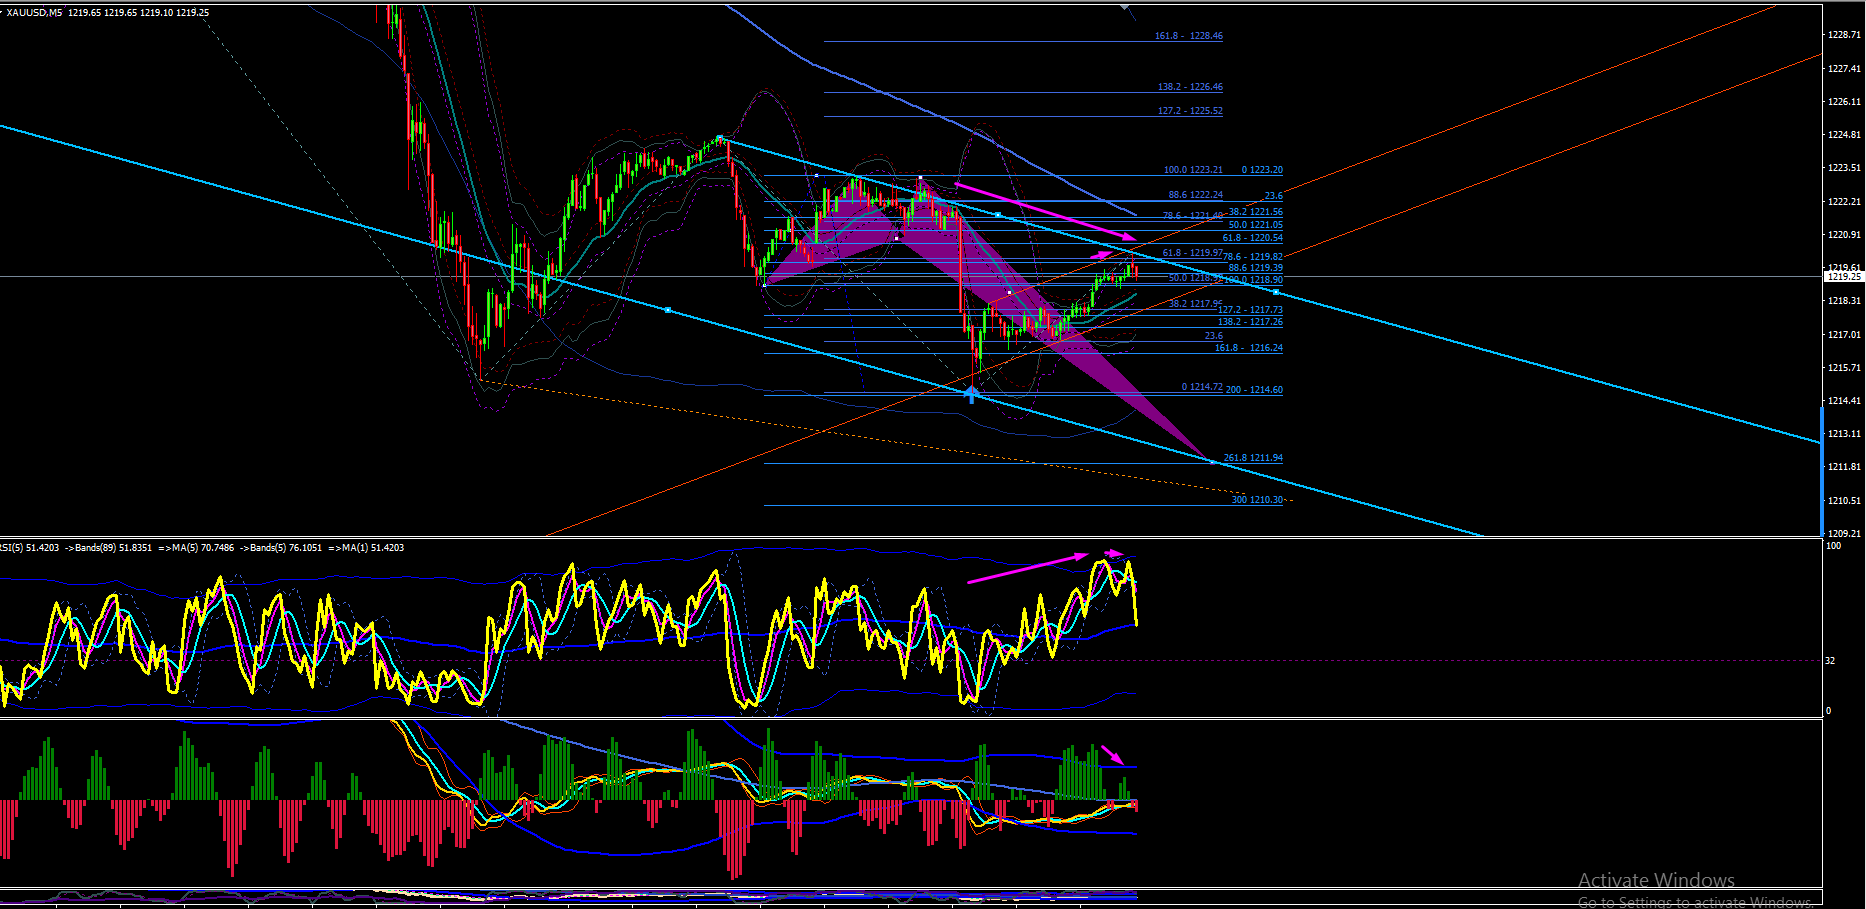Click the blue up-arrow marker at the chart low
The image size is (1866, 909).
pyautogui.click(x=971, y=395)
